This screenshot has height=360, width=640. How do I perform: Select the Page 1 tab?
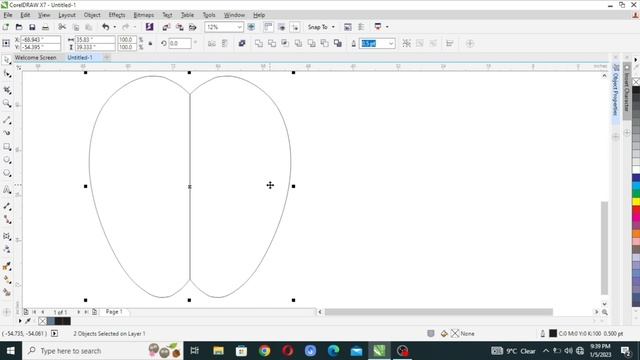click(x=114, y=312)
